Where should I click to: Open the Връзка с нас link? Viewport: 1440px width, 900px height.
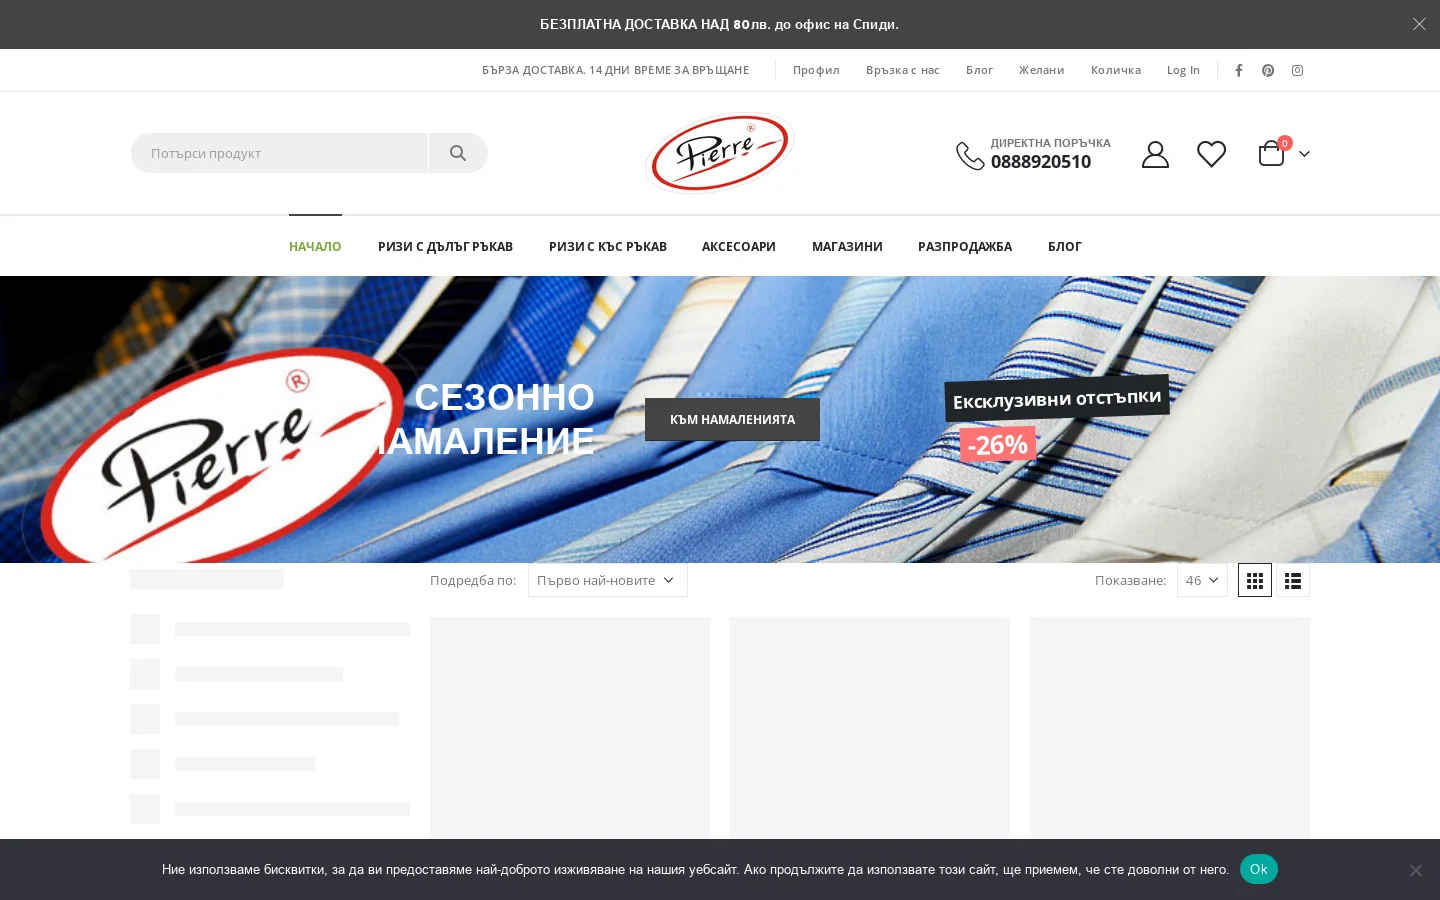click(903, 70)
